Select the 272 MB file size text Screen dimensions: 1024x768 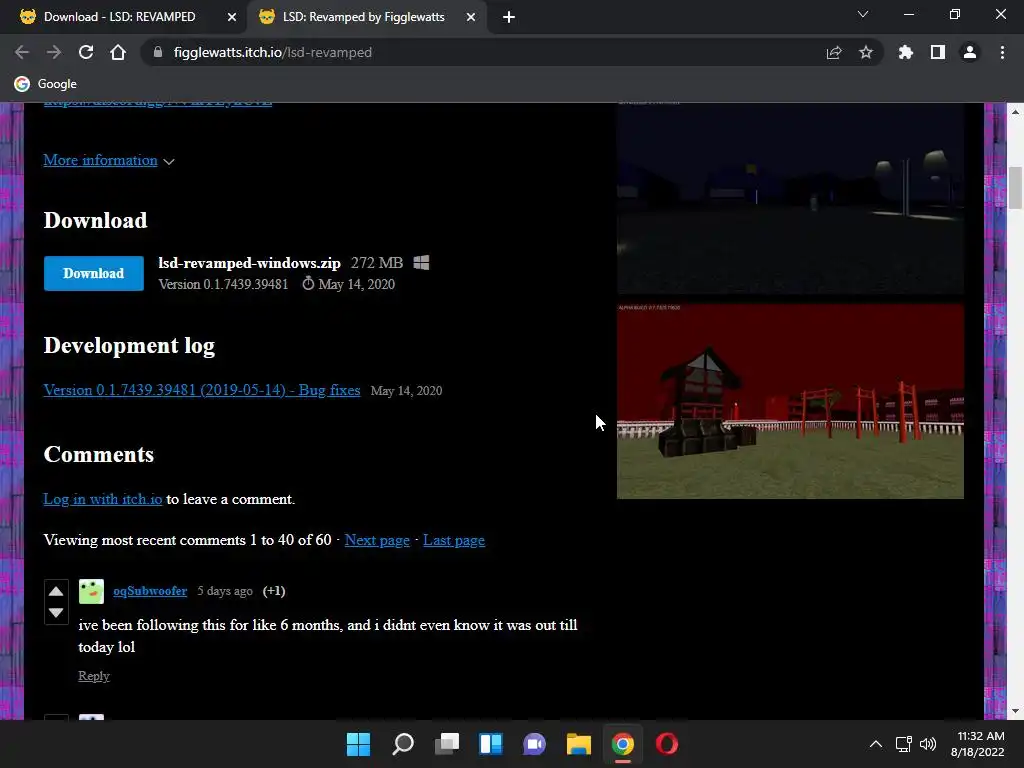click(x=377, y=263)
